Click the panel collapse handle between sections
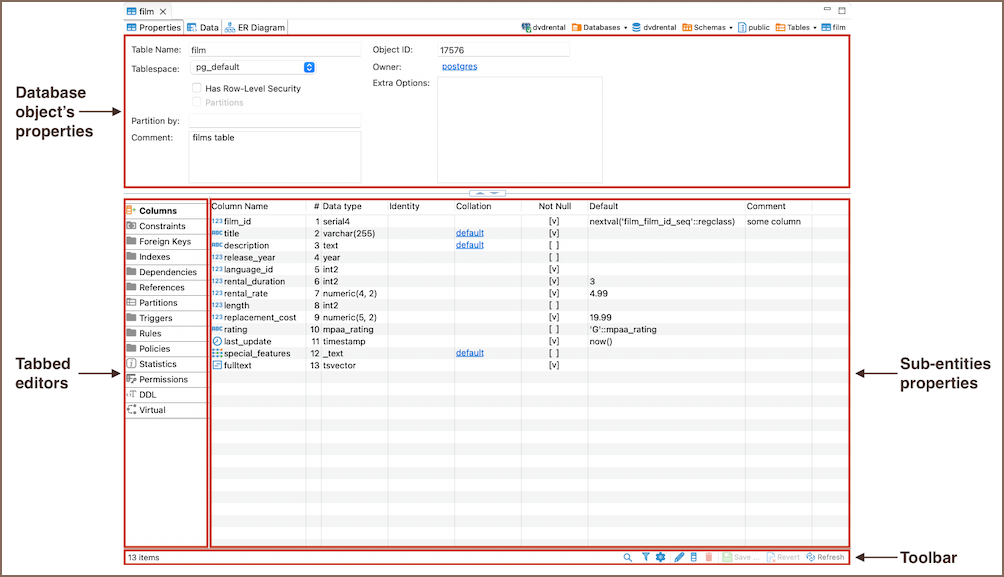Image resolution: width=1004 pixels, height=577 pixels. tap(487, 192)
